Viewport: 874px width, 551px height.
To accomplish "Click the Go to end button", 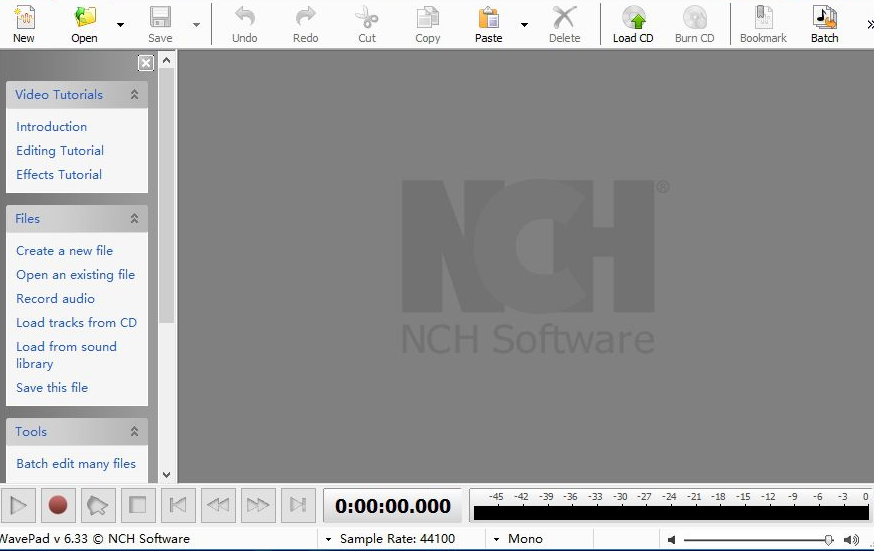I will point(298,505).
